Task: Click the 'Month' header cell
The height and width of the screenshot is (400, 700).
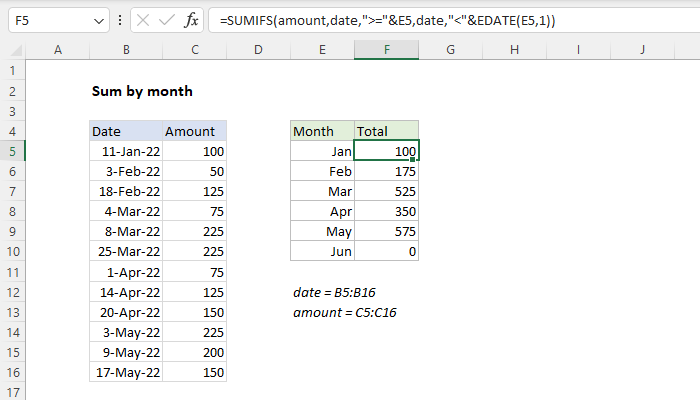Action: (322, 131)
